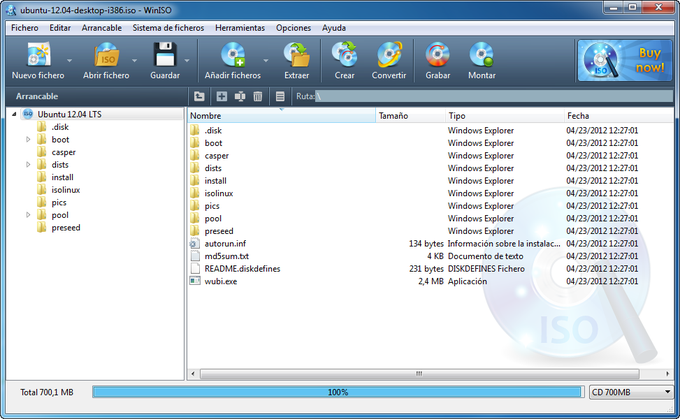Expand the boot folder in tree

pyautogui.click(x=28, y=139)
